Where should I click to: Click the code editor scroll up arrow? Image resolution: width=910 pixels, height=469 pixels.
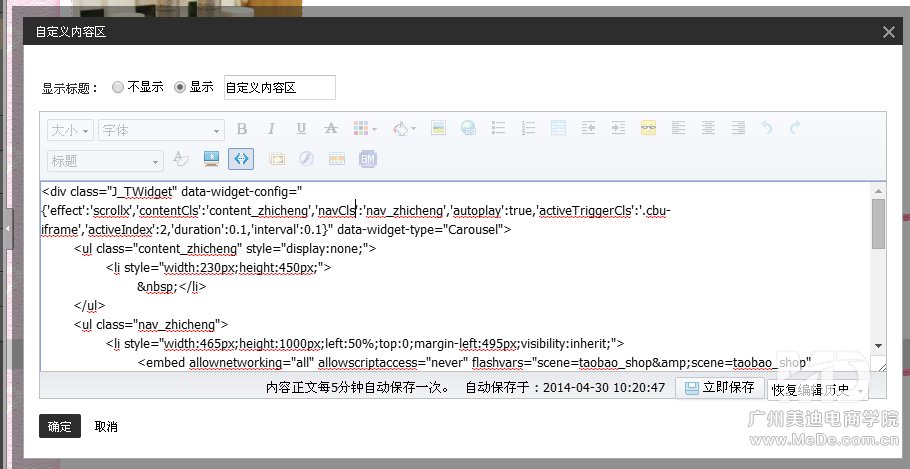click(x=878, y=191)
